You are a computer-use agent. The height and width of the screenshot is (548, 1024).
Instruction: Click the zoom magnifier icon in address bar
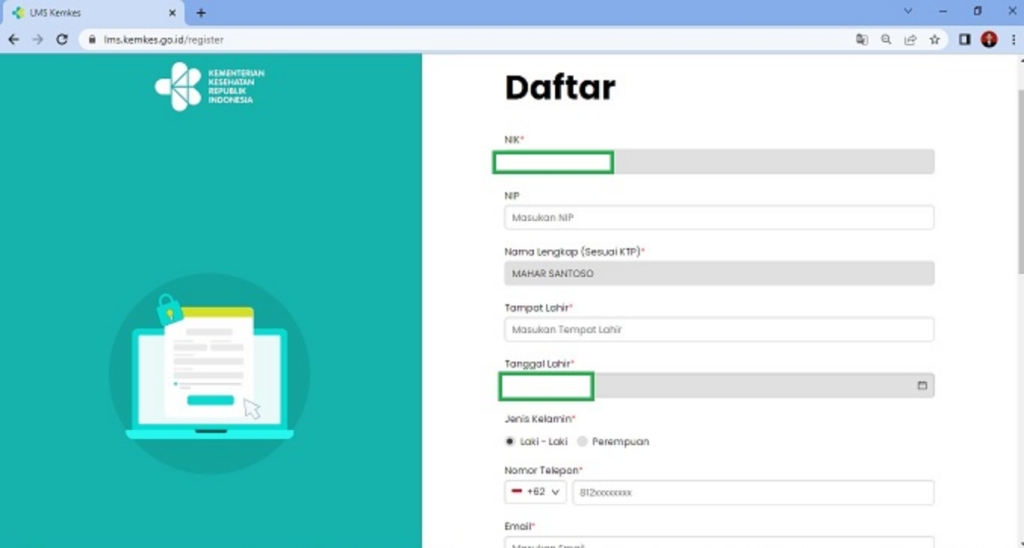[886, 40]
